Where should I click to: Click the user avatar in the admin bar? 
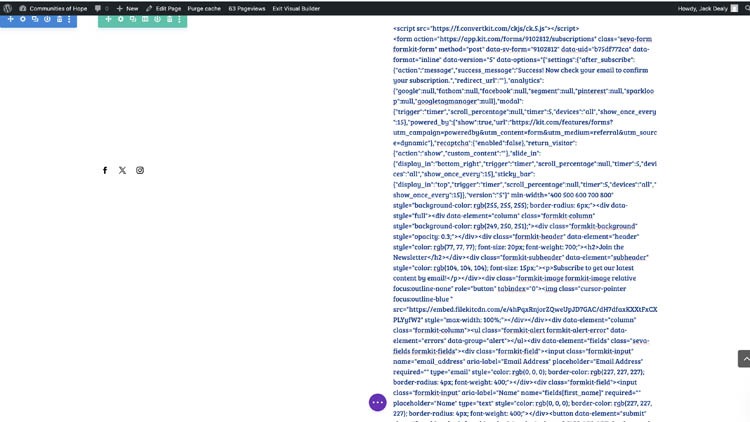pyautogui.click(x=734, y=8)
